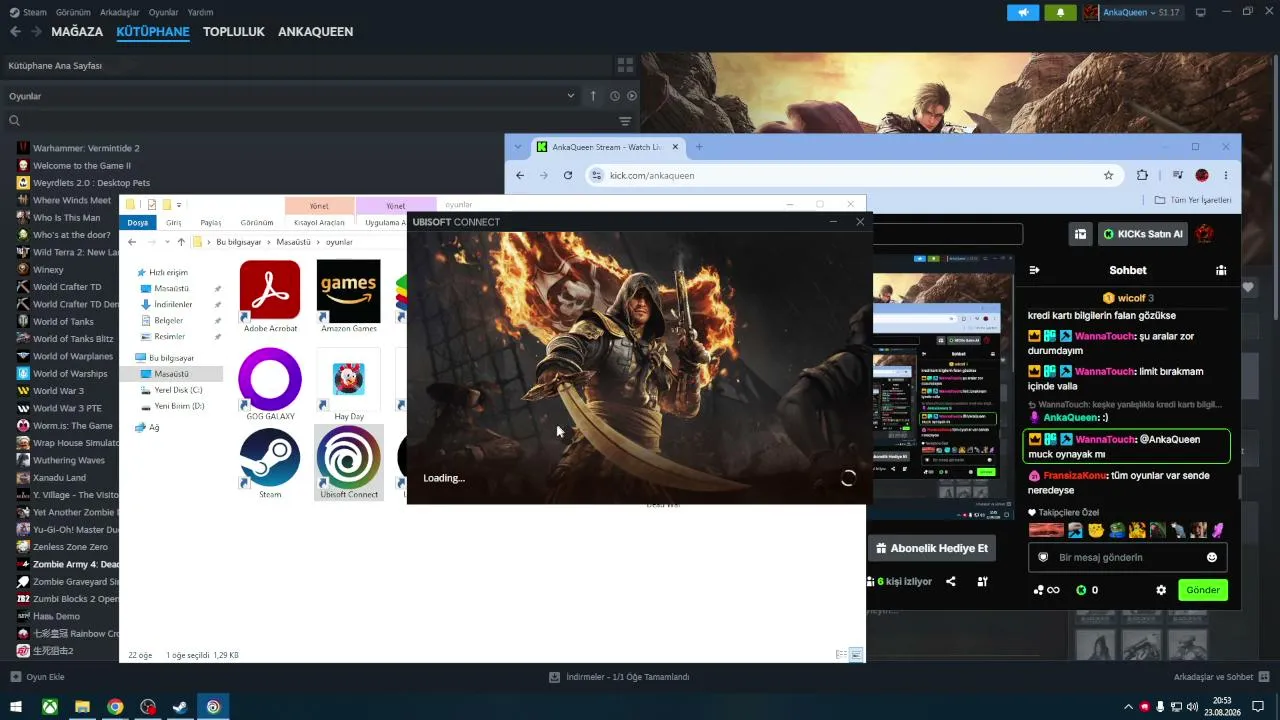Switch to Explorer Görünüm ribbon tab
The width and height of the screenshot is (1280, 720).
257,222
